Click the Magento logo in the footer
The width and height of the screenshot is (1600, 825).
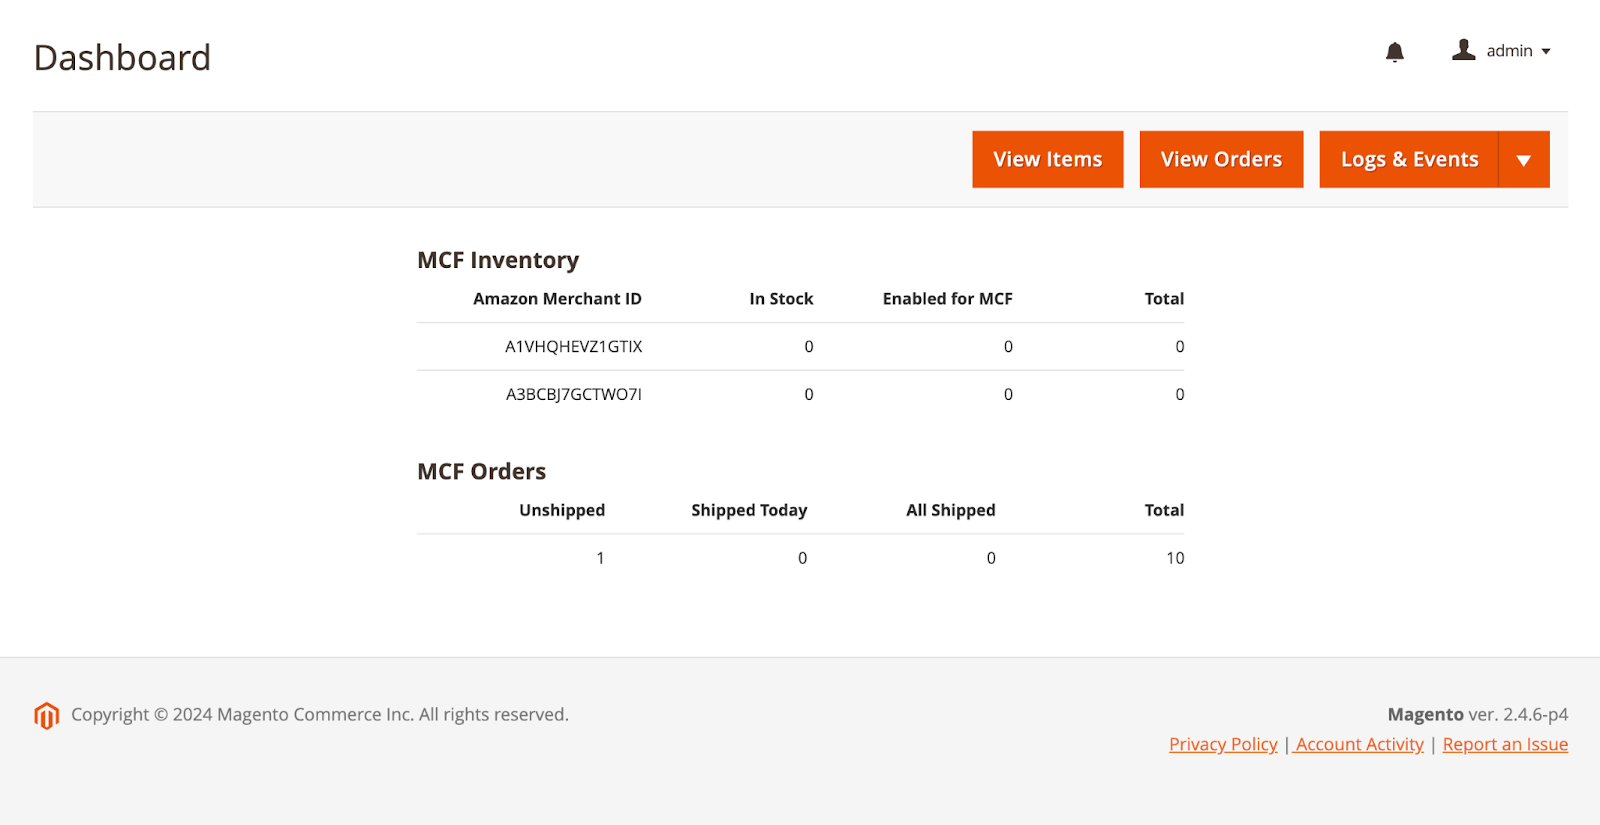46,715
